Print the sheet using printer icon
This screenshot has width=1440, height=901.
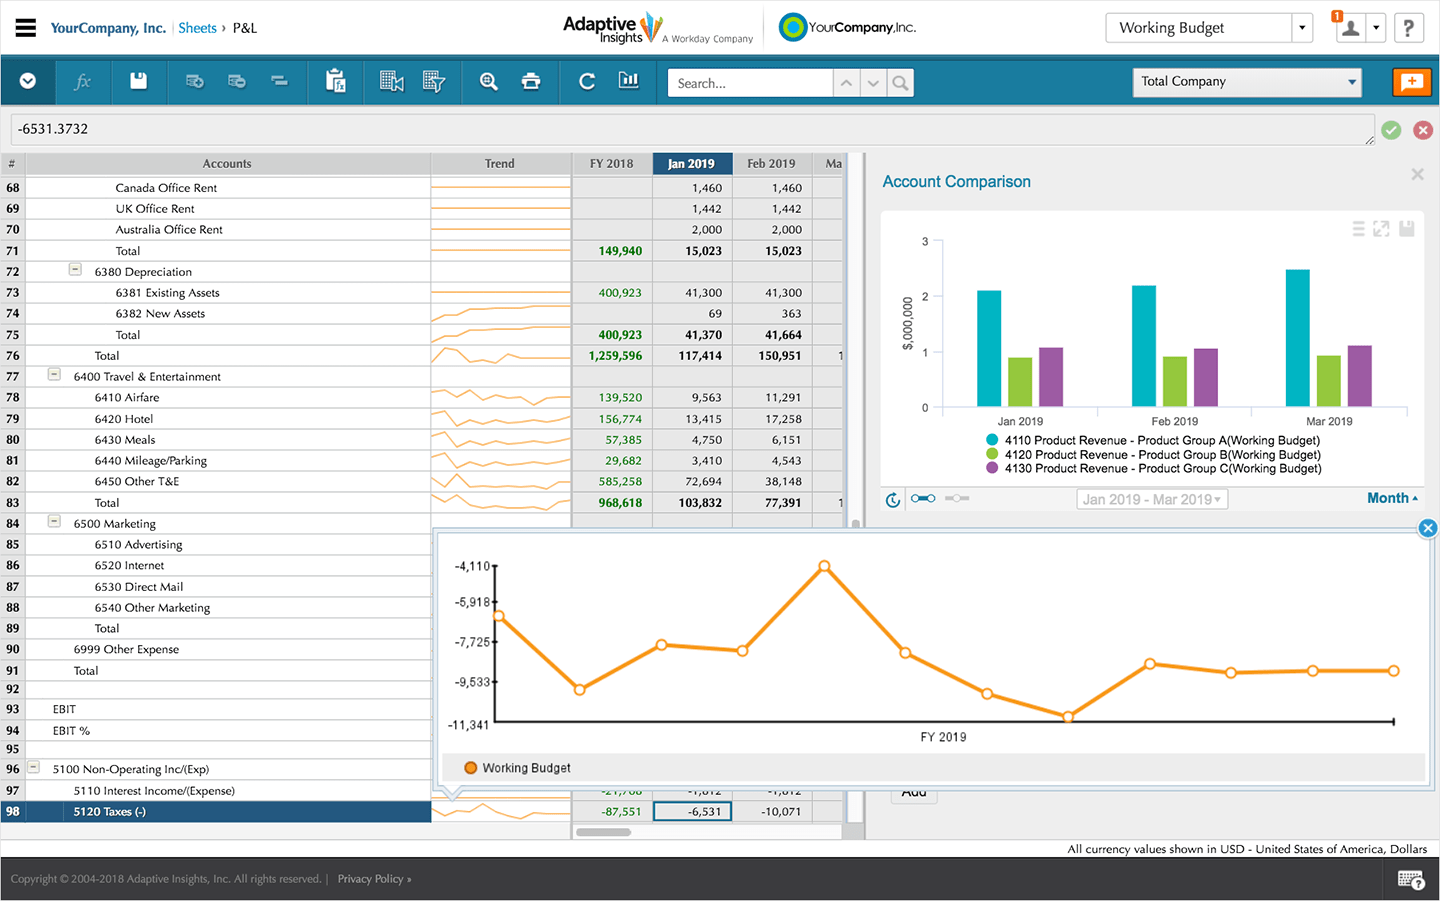531,81
